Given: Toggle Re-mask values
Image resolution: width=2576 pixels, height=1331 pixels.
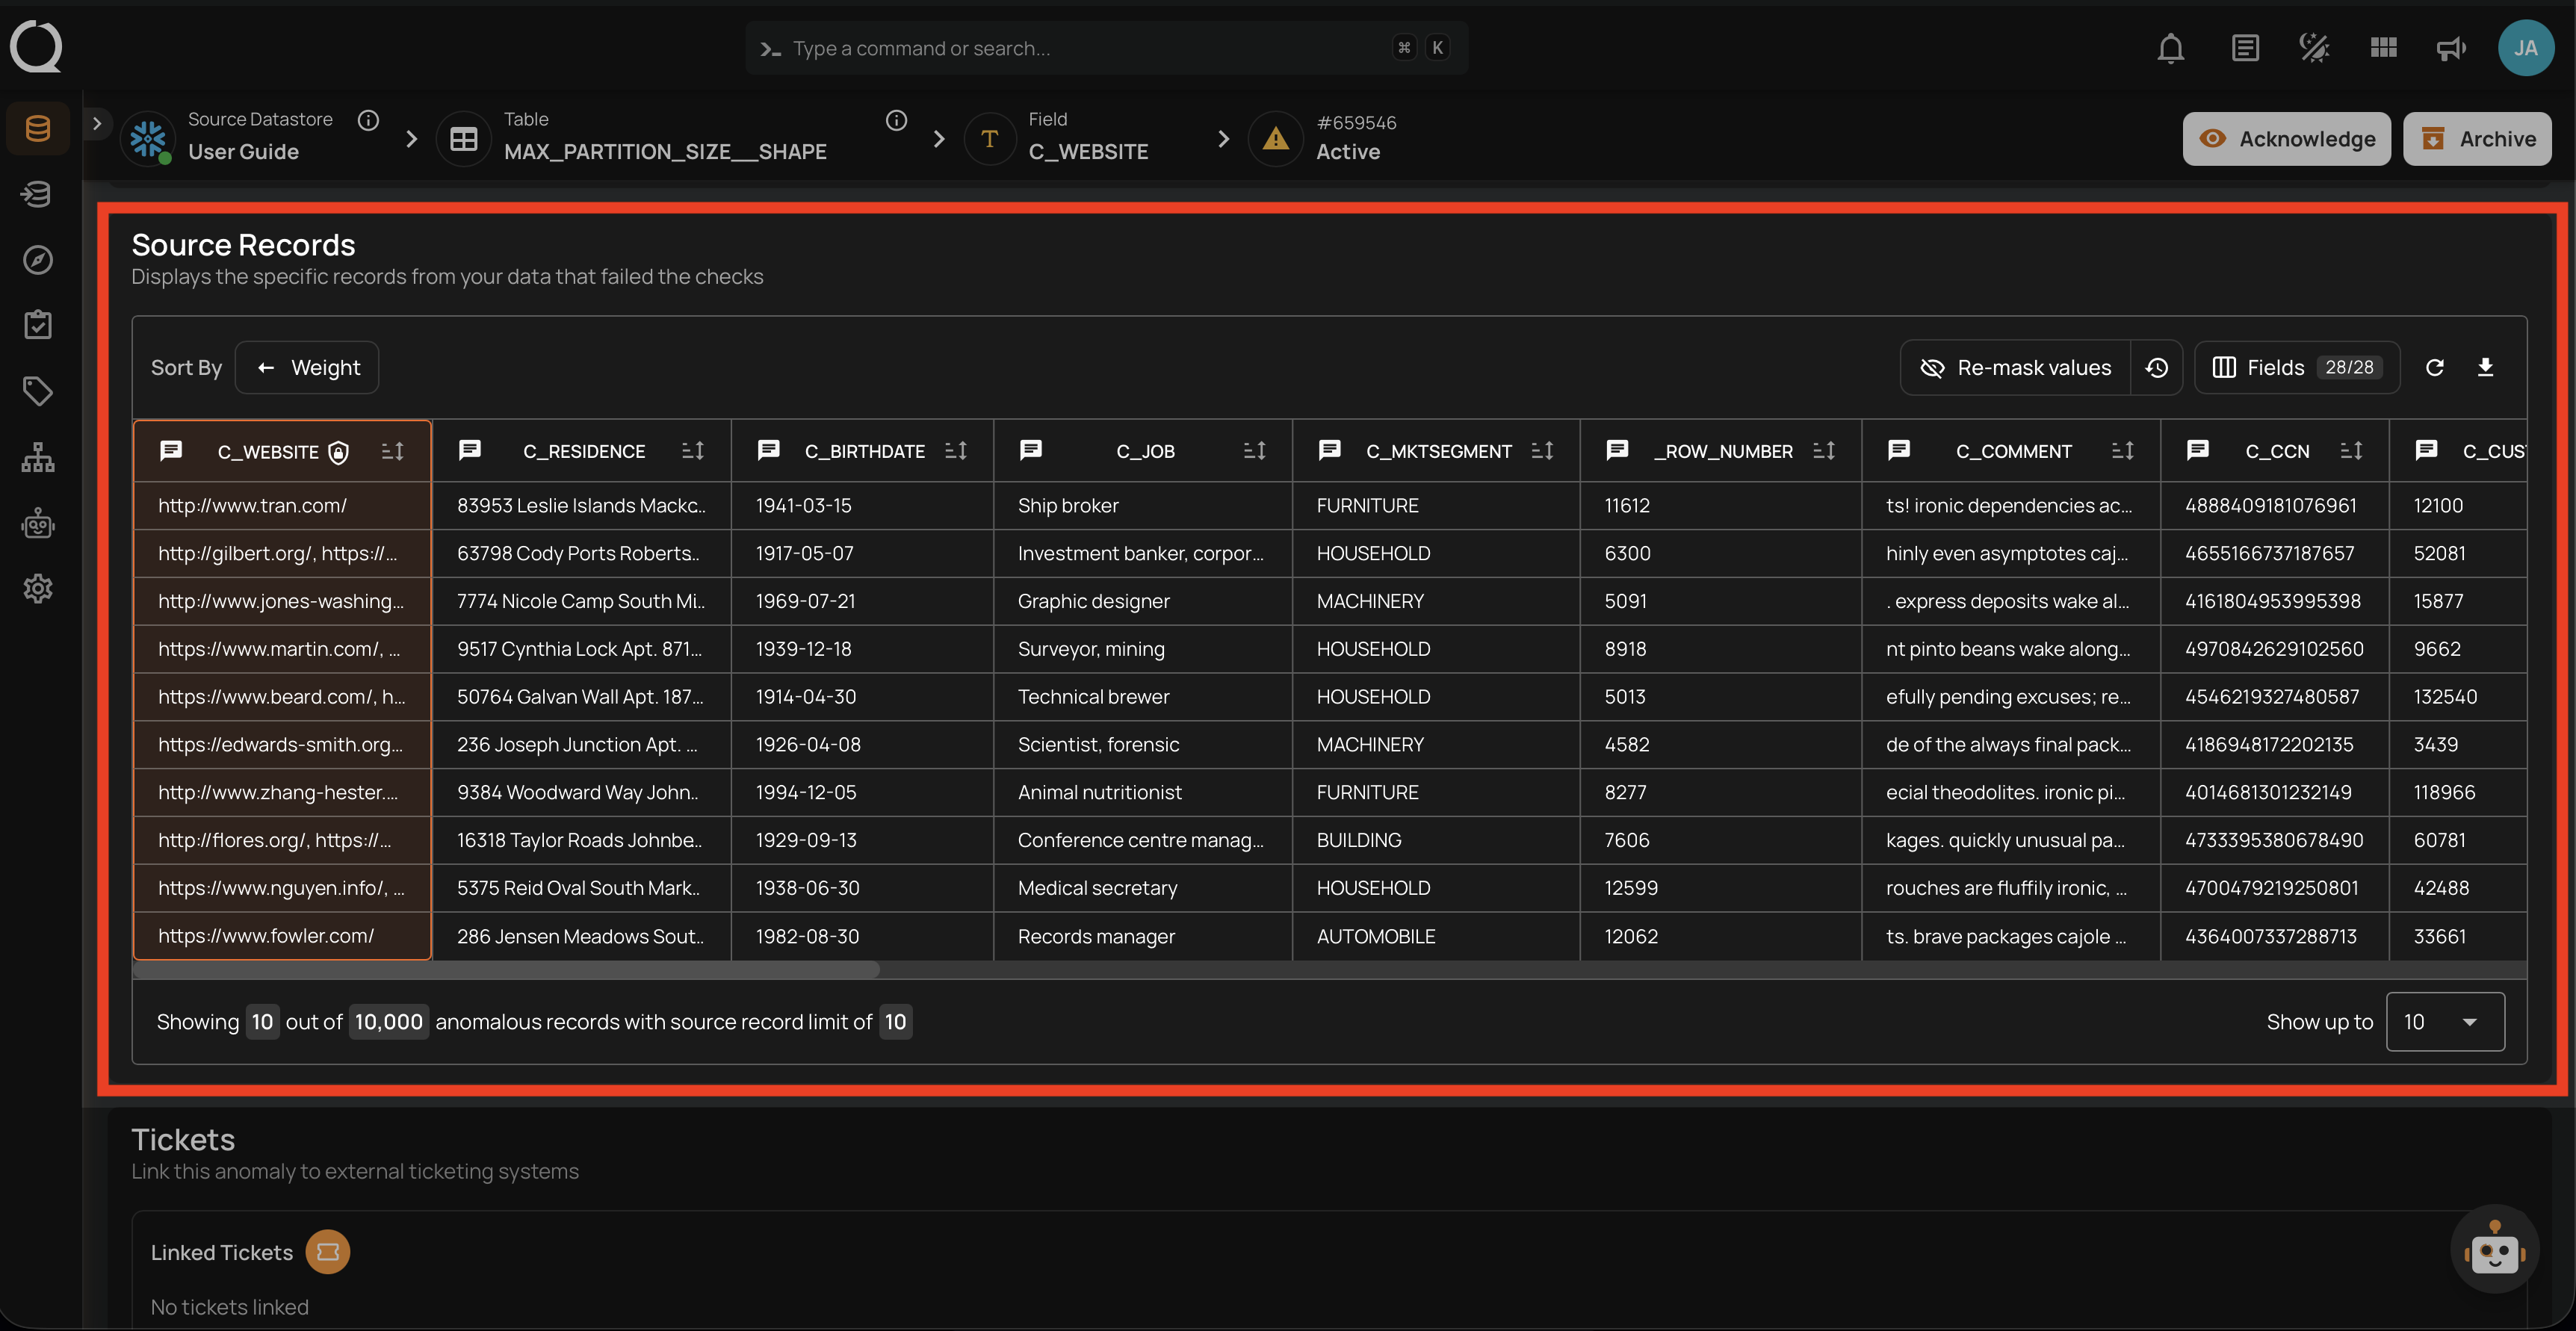Looking at the screenshot, I should [x=2015, y=367].
